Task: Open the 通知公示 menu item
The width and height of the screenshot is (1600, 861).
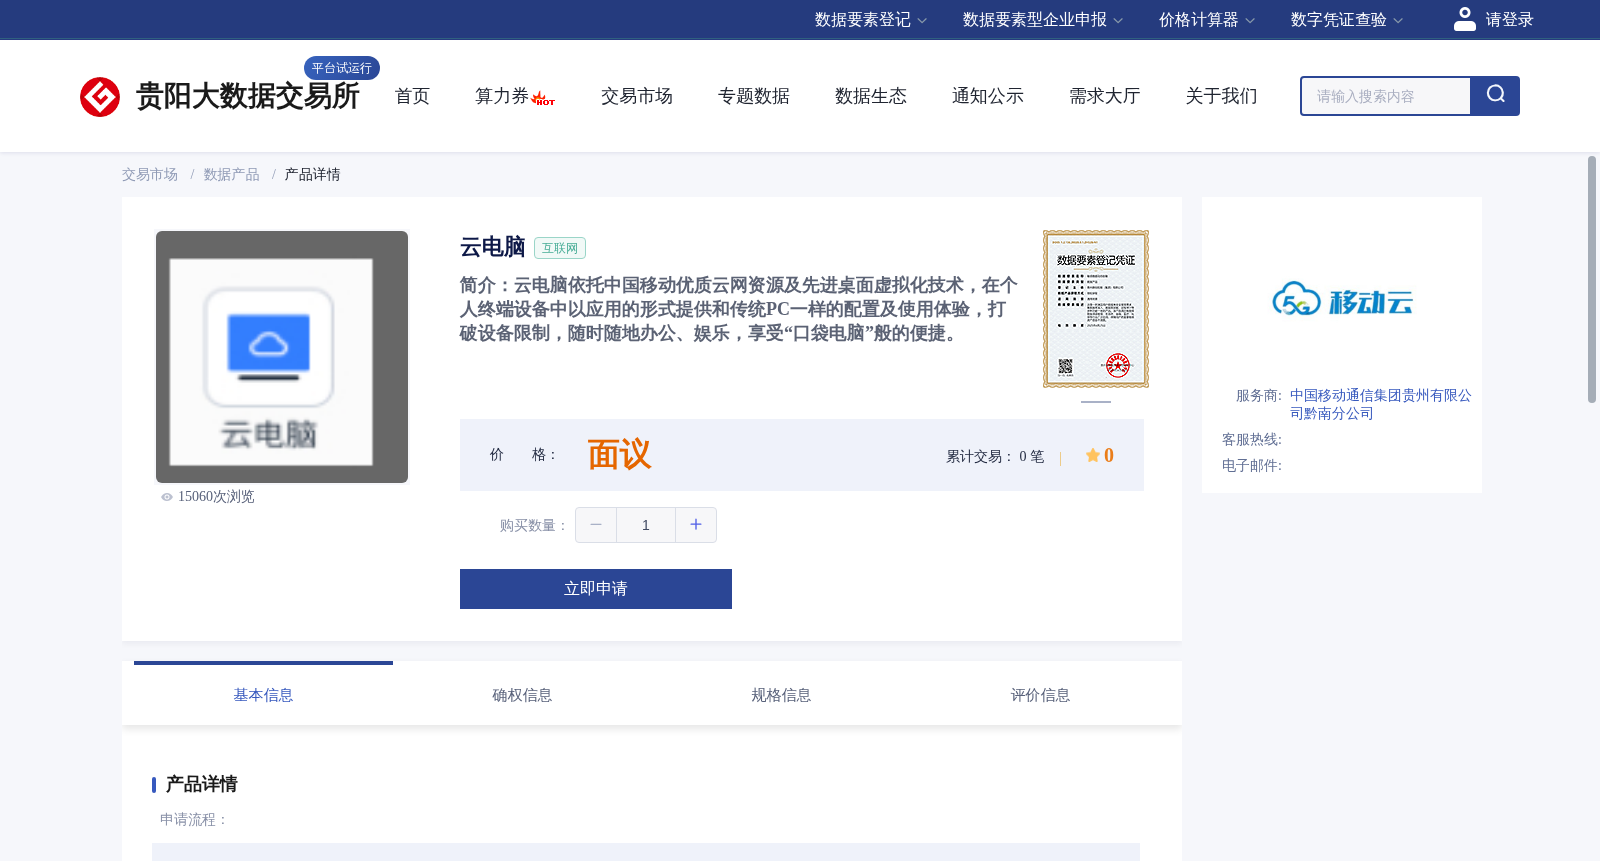Action: click(988, 96)
